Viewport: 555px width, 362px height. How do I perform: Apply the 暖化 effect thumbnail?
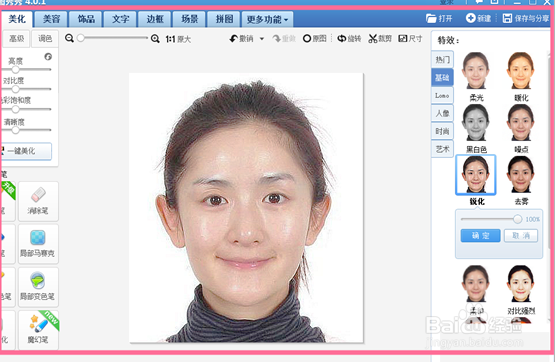(521, 70)
